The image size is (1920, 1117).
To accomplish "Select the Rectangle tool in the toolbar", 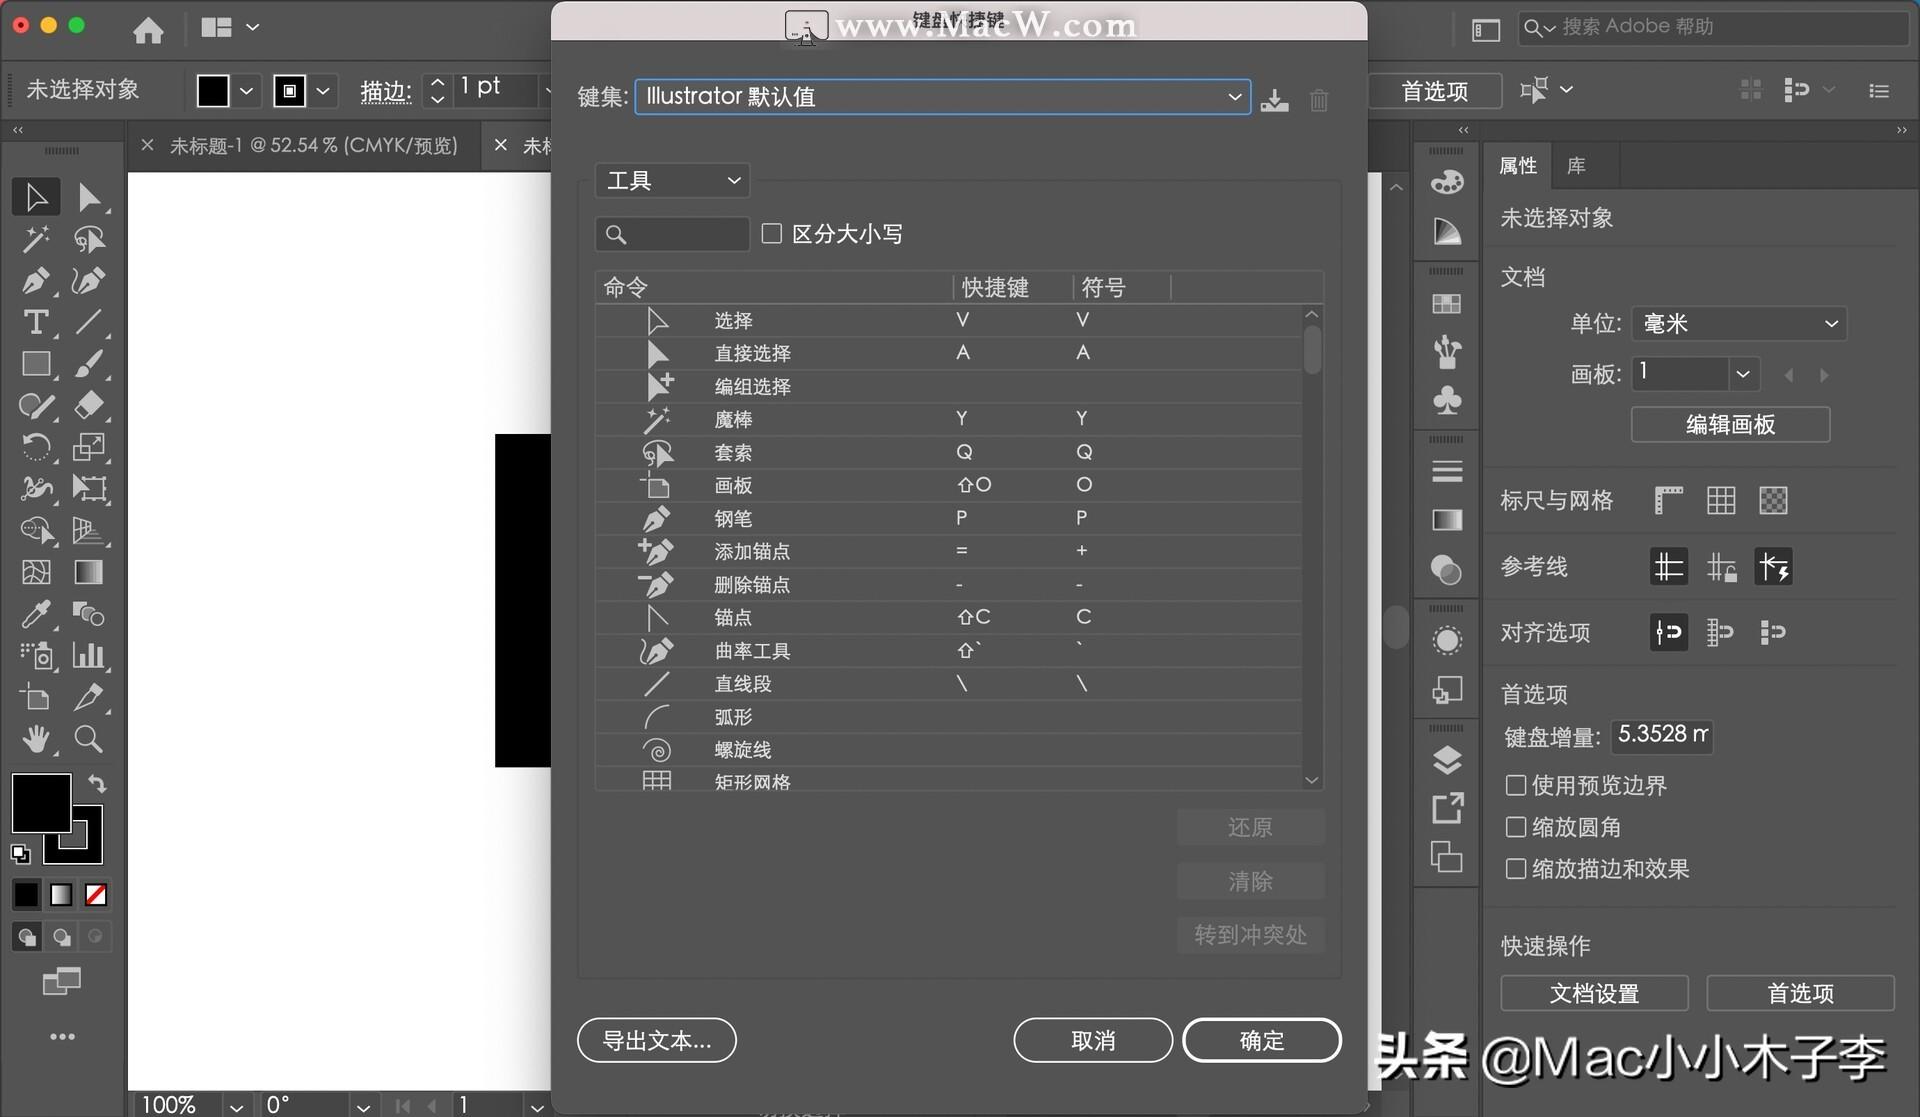I will point(36,364).
